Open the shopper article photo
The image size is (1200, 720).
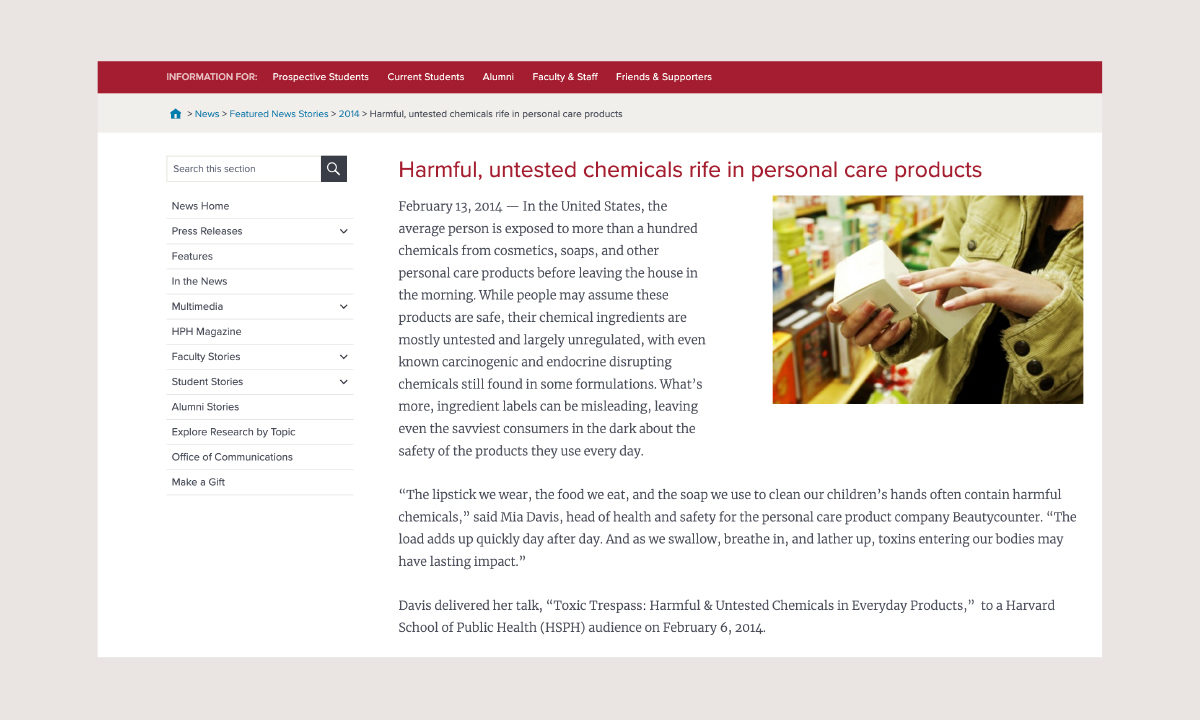[x=927, y=300]
